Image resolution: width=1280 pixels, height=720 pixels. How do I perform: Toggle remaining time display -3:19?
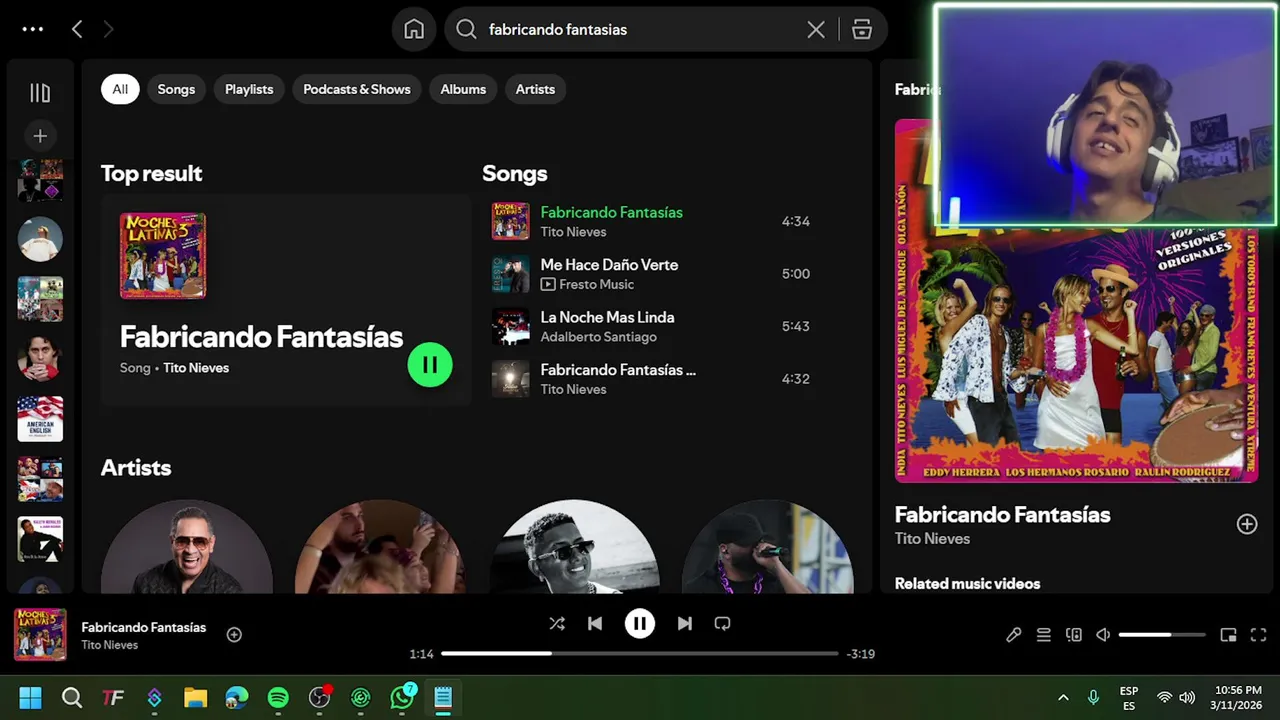[x=860, y=654]
